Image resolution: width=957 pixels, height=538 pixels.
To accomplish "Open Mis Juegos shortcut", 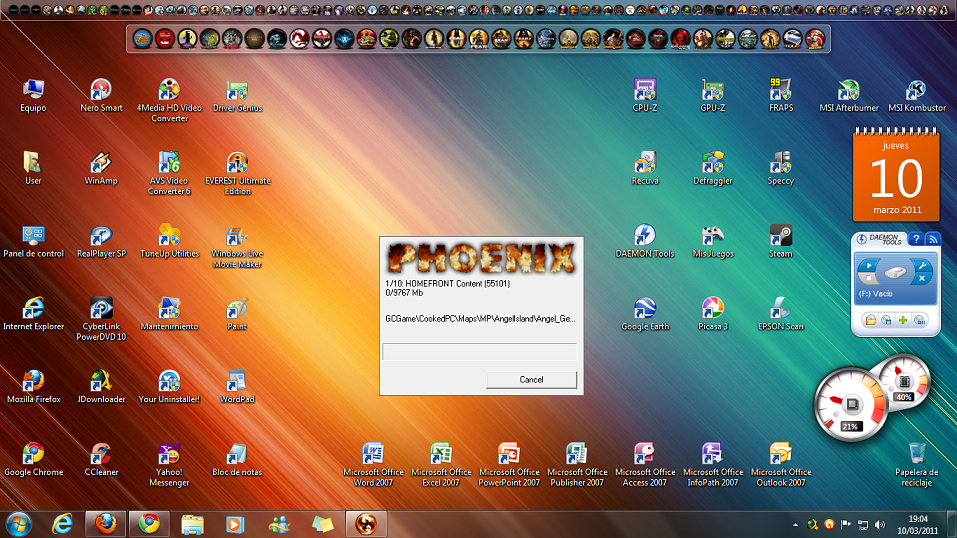I will point(713,242).
